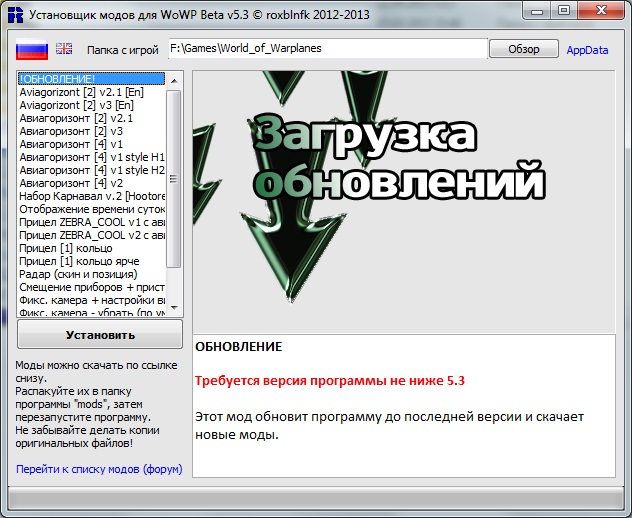Open folder browser with Обзор button
632x518 pixels.
click(524, 49)
